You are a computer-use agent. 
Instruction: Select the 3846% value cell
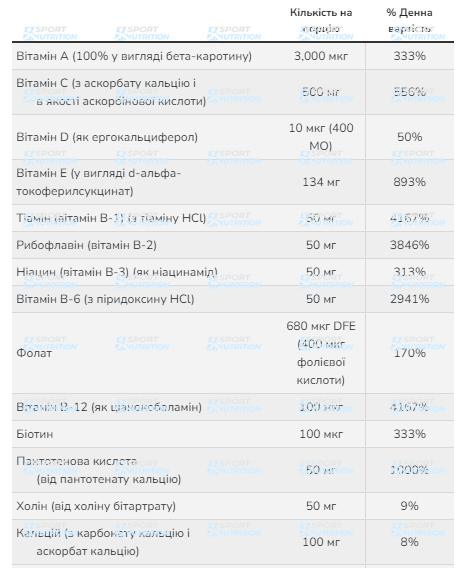click(x=409, y=245)
